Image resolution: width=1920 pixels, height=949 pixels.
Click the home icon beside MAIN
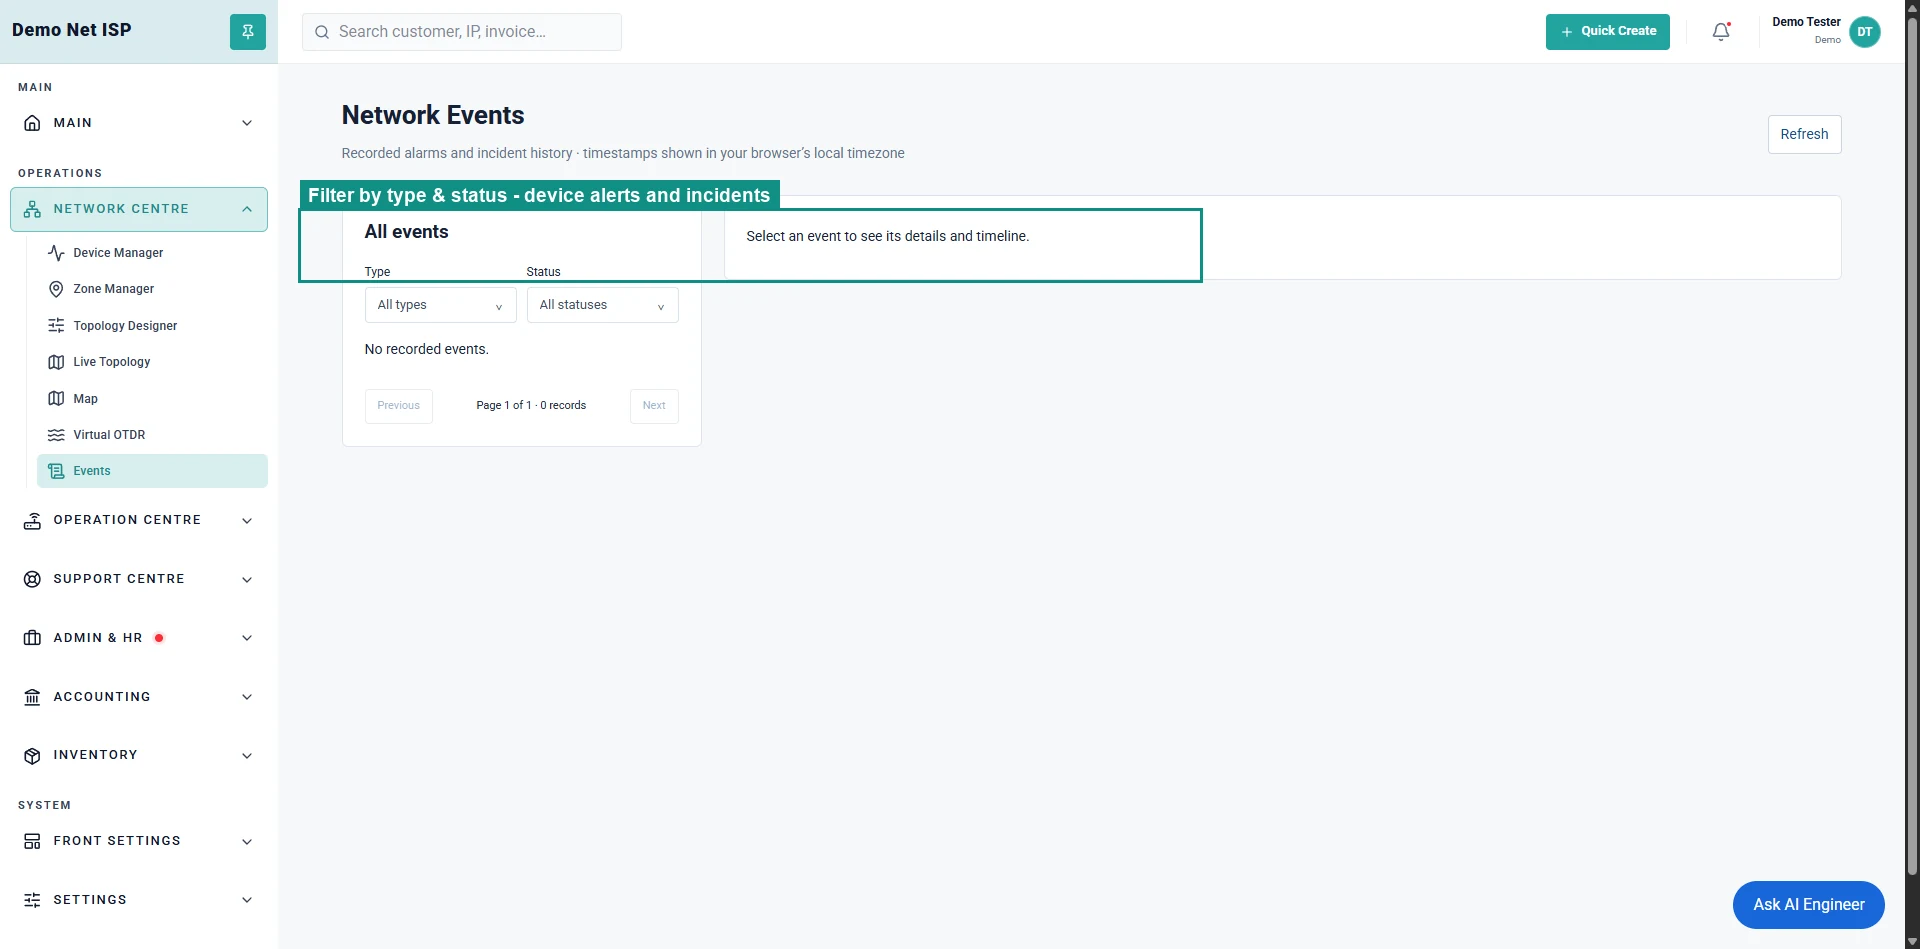pos(32,123)
